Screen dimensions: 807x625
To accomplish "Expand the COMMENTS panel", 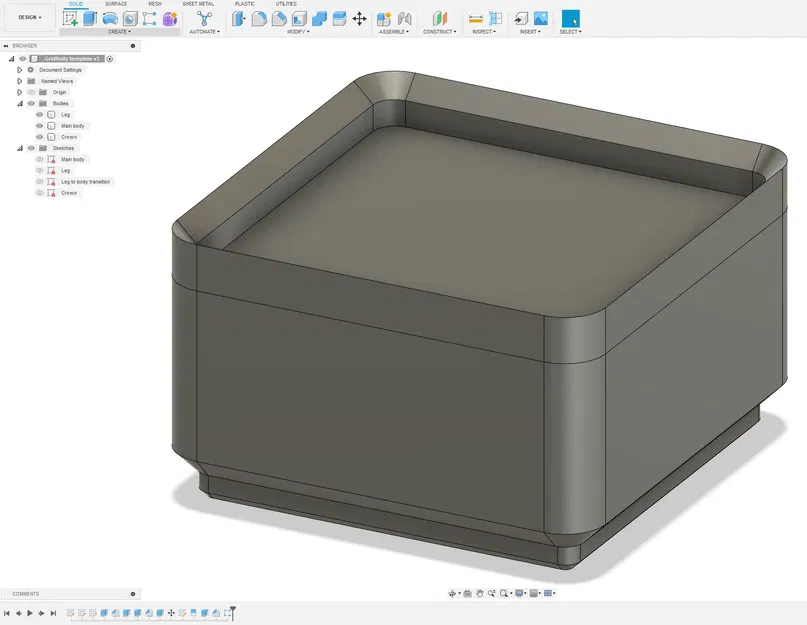I will [131, 593].
